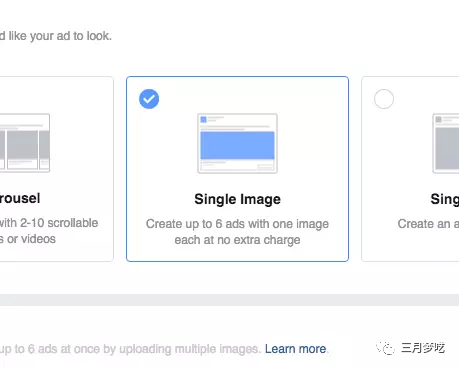459x368 pixels.
Task: Click the Carousel format preview illustration
Action: (x=25, y=143)
